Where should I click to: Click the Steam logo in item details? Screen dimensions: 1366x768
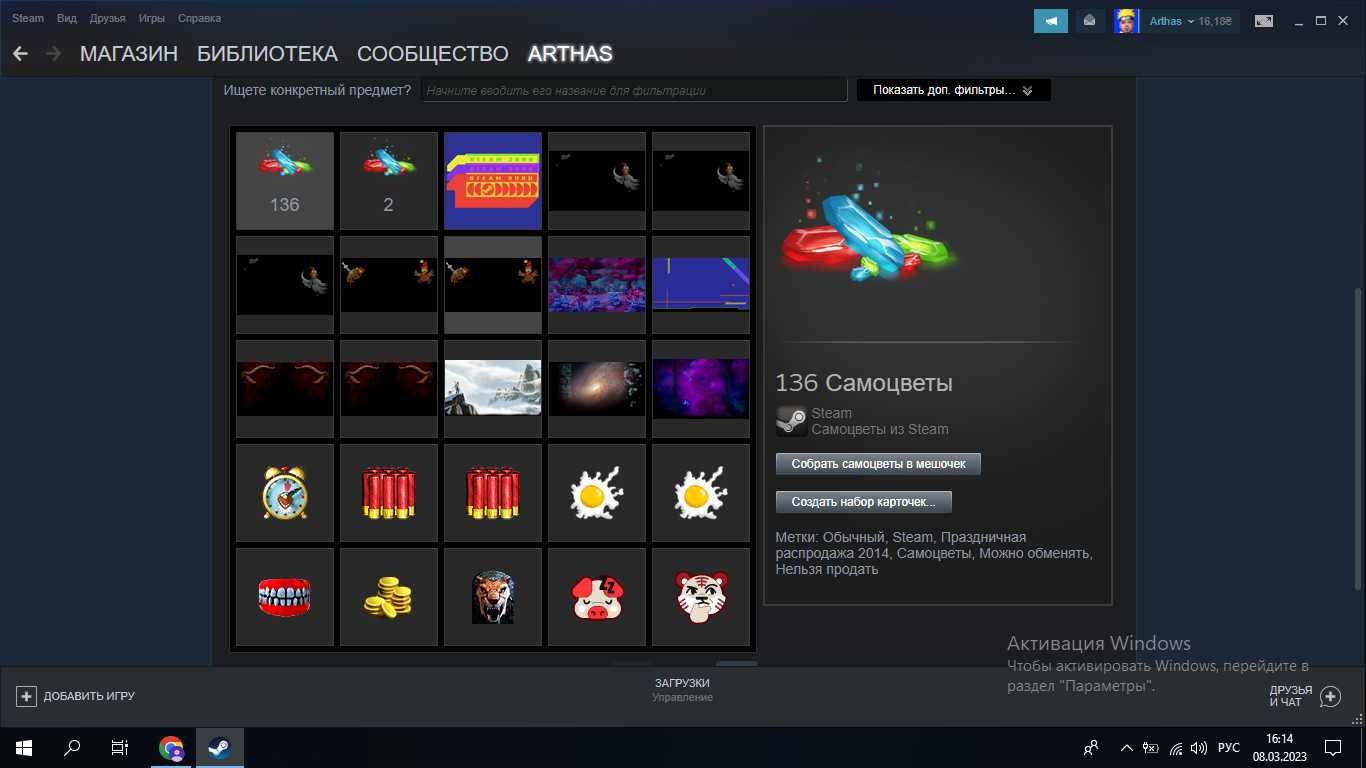point(791,421)
